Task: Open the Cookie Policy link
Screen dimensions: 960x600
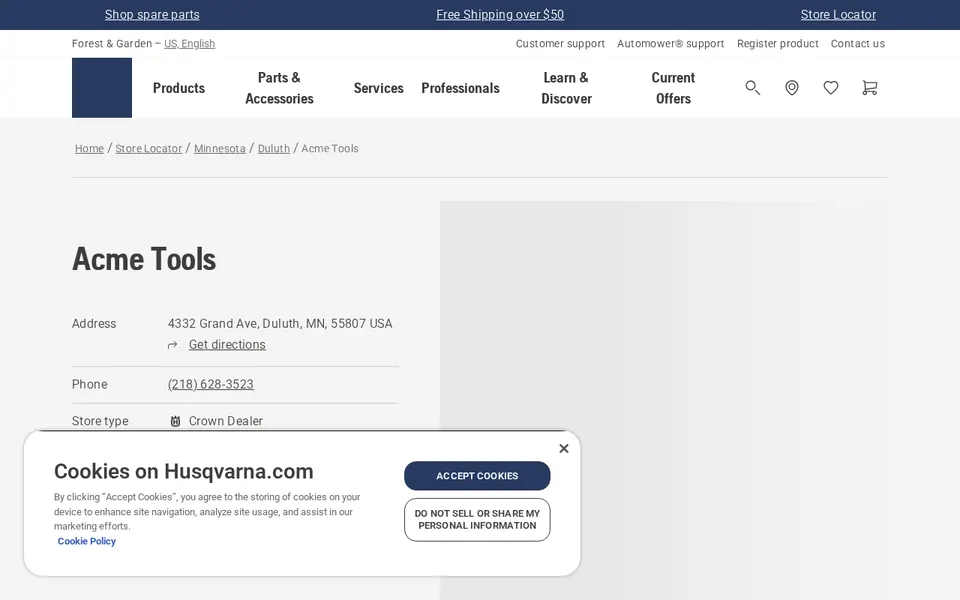Action: click(x=86, y=541)
